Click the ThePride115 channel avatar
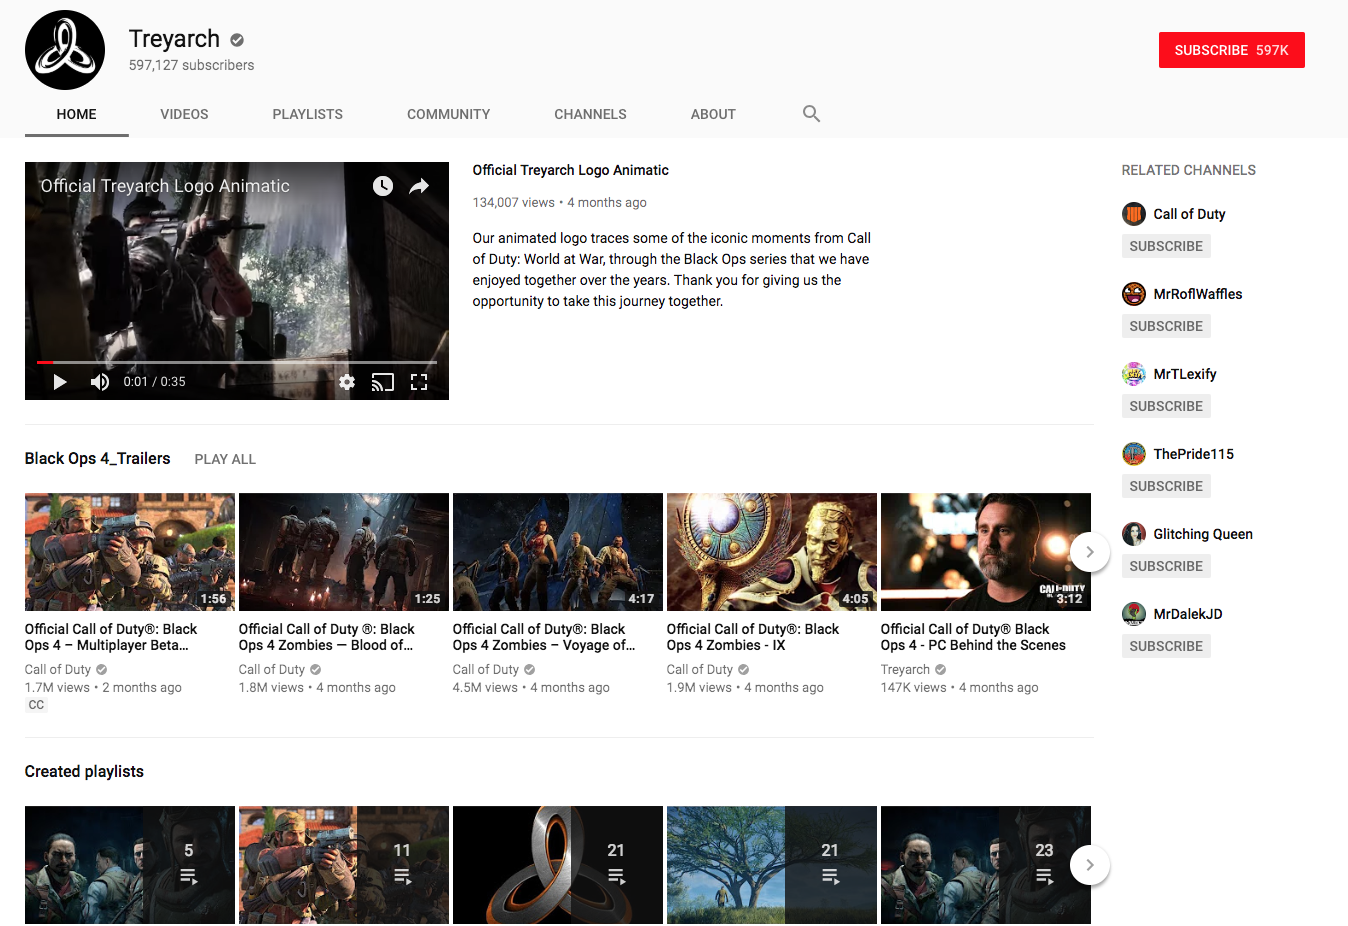The image size is (1348, 926). coord(1134,454)
